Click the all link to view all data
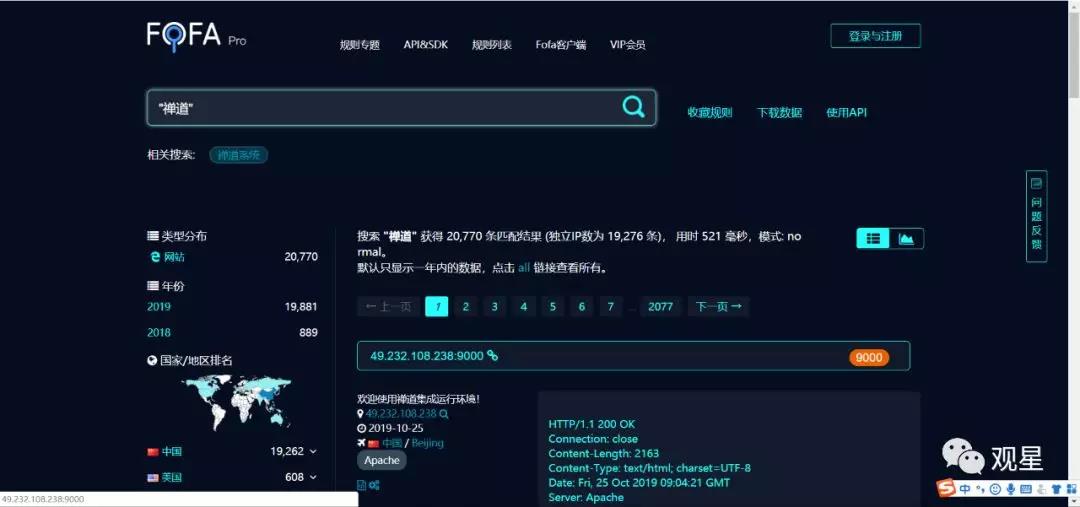 pyautogui.click(x=523, y=269)
